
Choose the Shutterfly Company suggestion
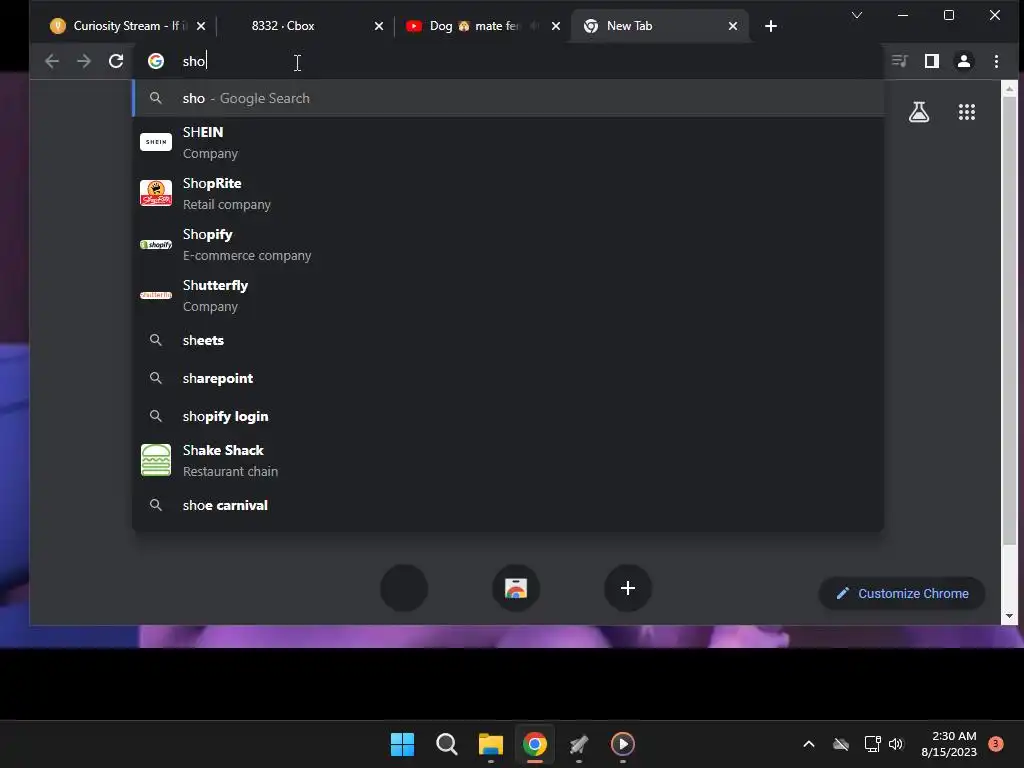(x=509, y=295)
